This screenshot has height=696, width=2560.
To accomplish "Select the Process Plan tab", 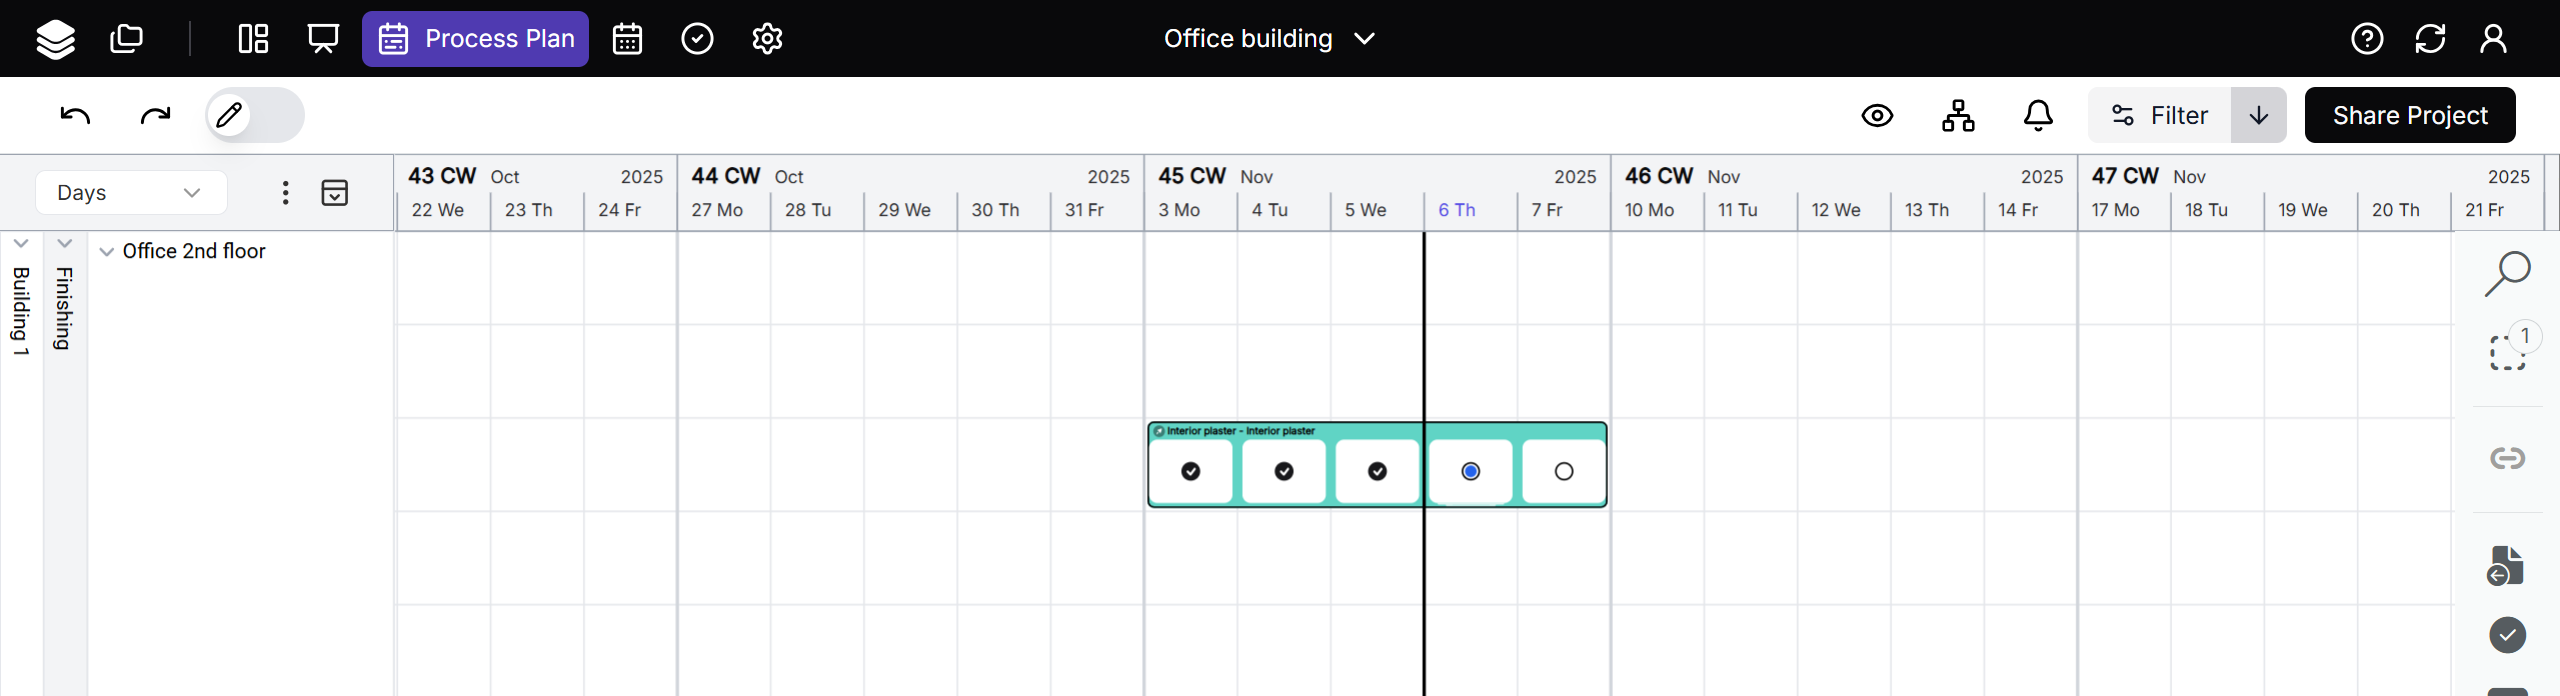I will click(475, 39).
